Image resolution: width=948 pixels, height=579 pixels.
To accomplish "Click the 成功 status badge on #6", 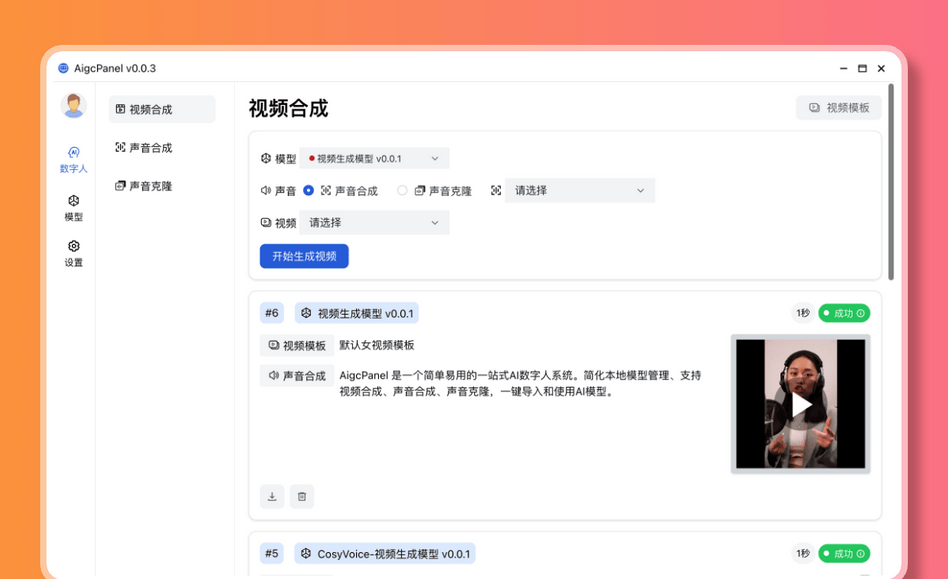I will (x=844, y=313).
